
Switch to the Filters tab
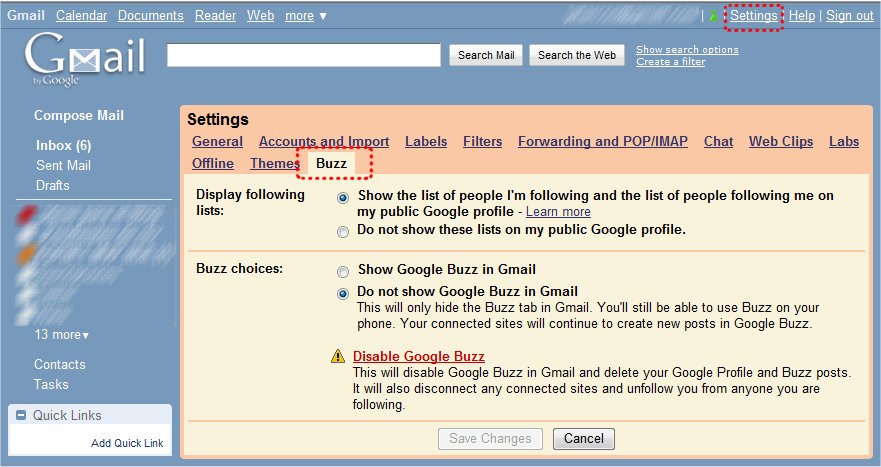(482, 142)
